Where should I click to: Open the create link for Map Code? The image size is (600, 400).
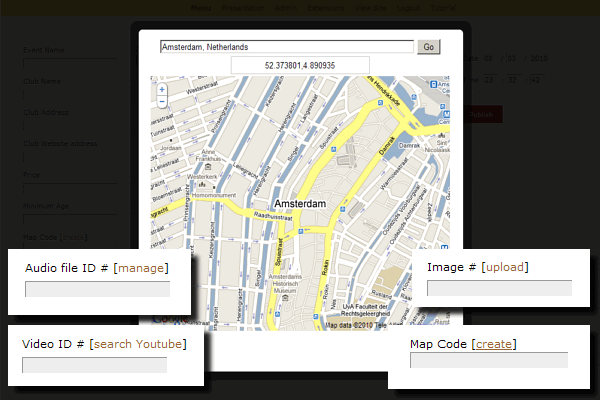[494, 344]
